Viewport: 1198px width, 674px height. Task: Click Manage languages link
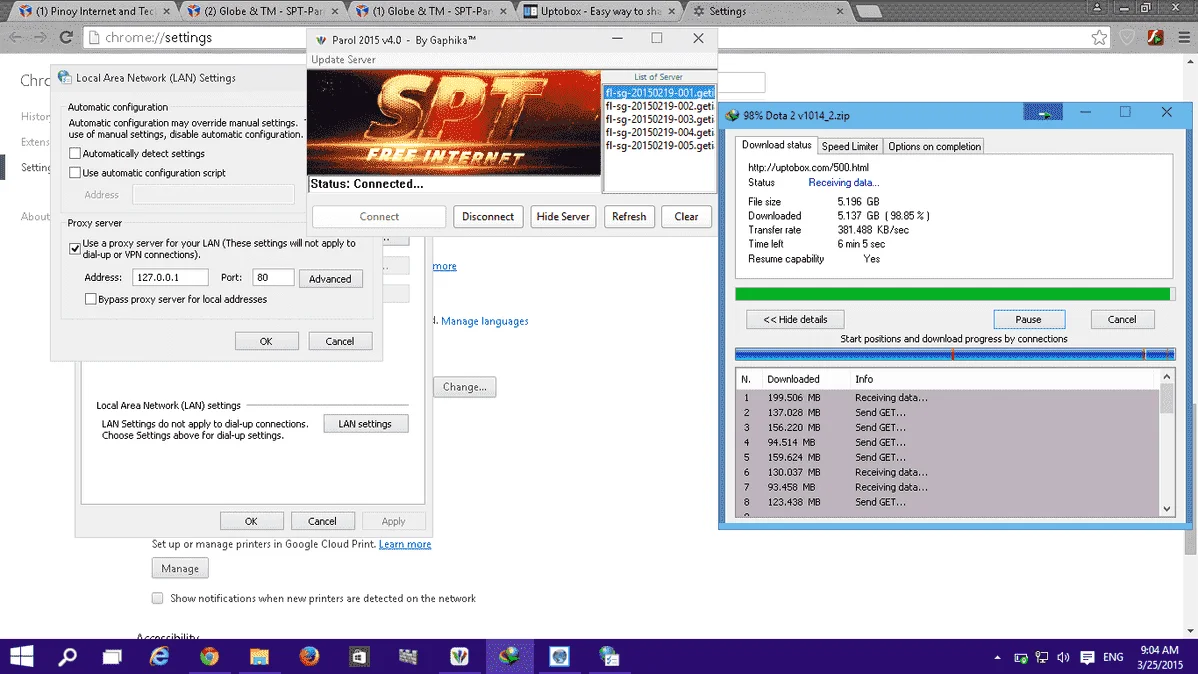click(484, 321)
